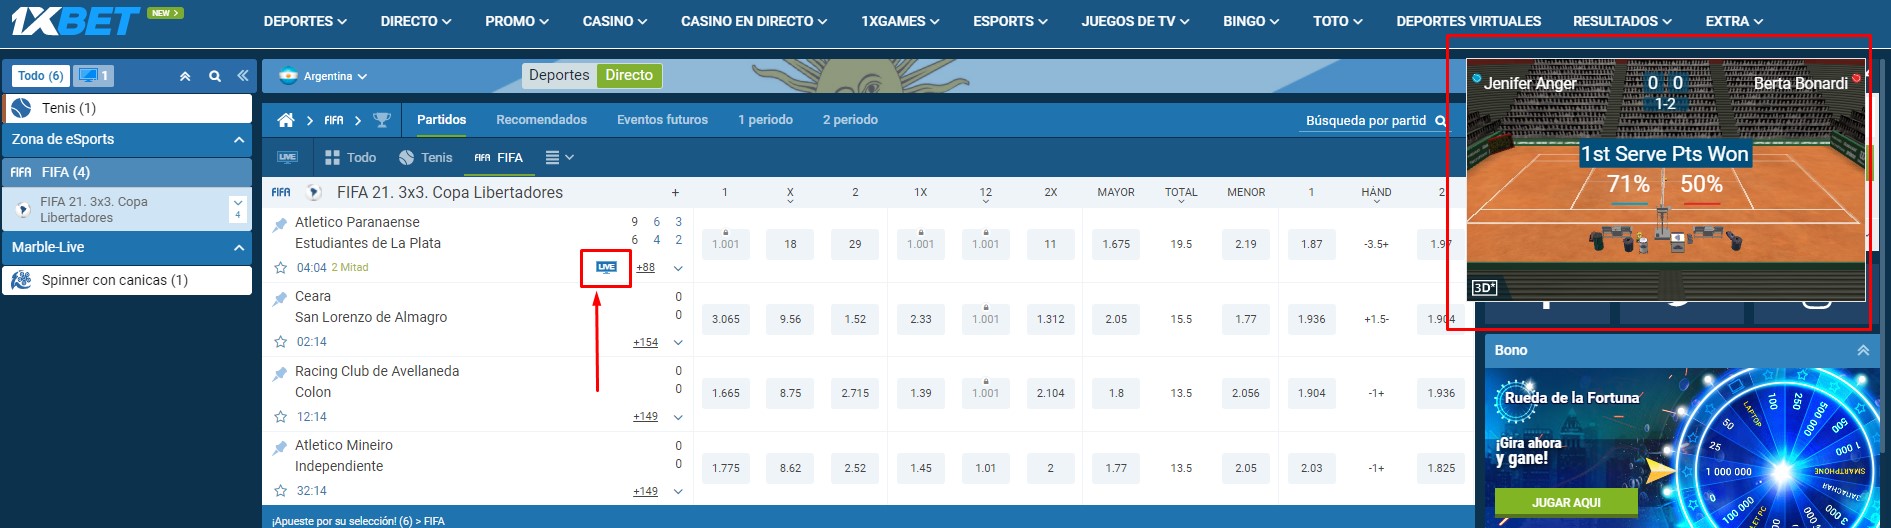Image resolution: width=1891 pixels, height=528 pixels.
Task: Open the BINGO menu
Action: (x=1251, y=21)
